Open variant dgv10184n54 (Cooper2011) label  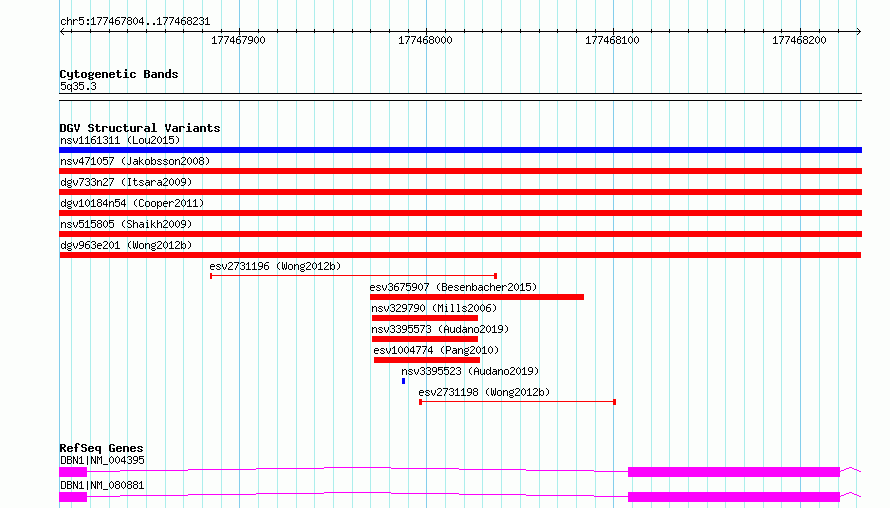(x=132, y=203)
